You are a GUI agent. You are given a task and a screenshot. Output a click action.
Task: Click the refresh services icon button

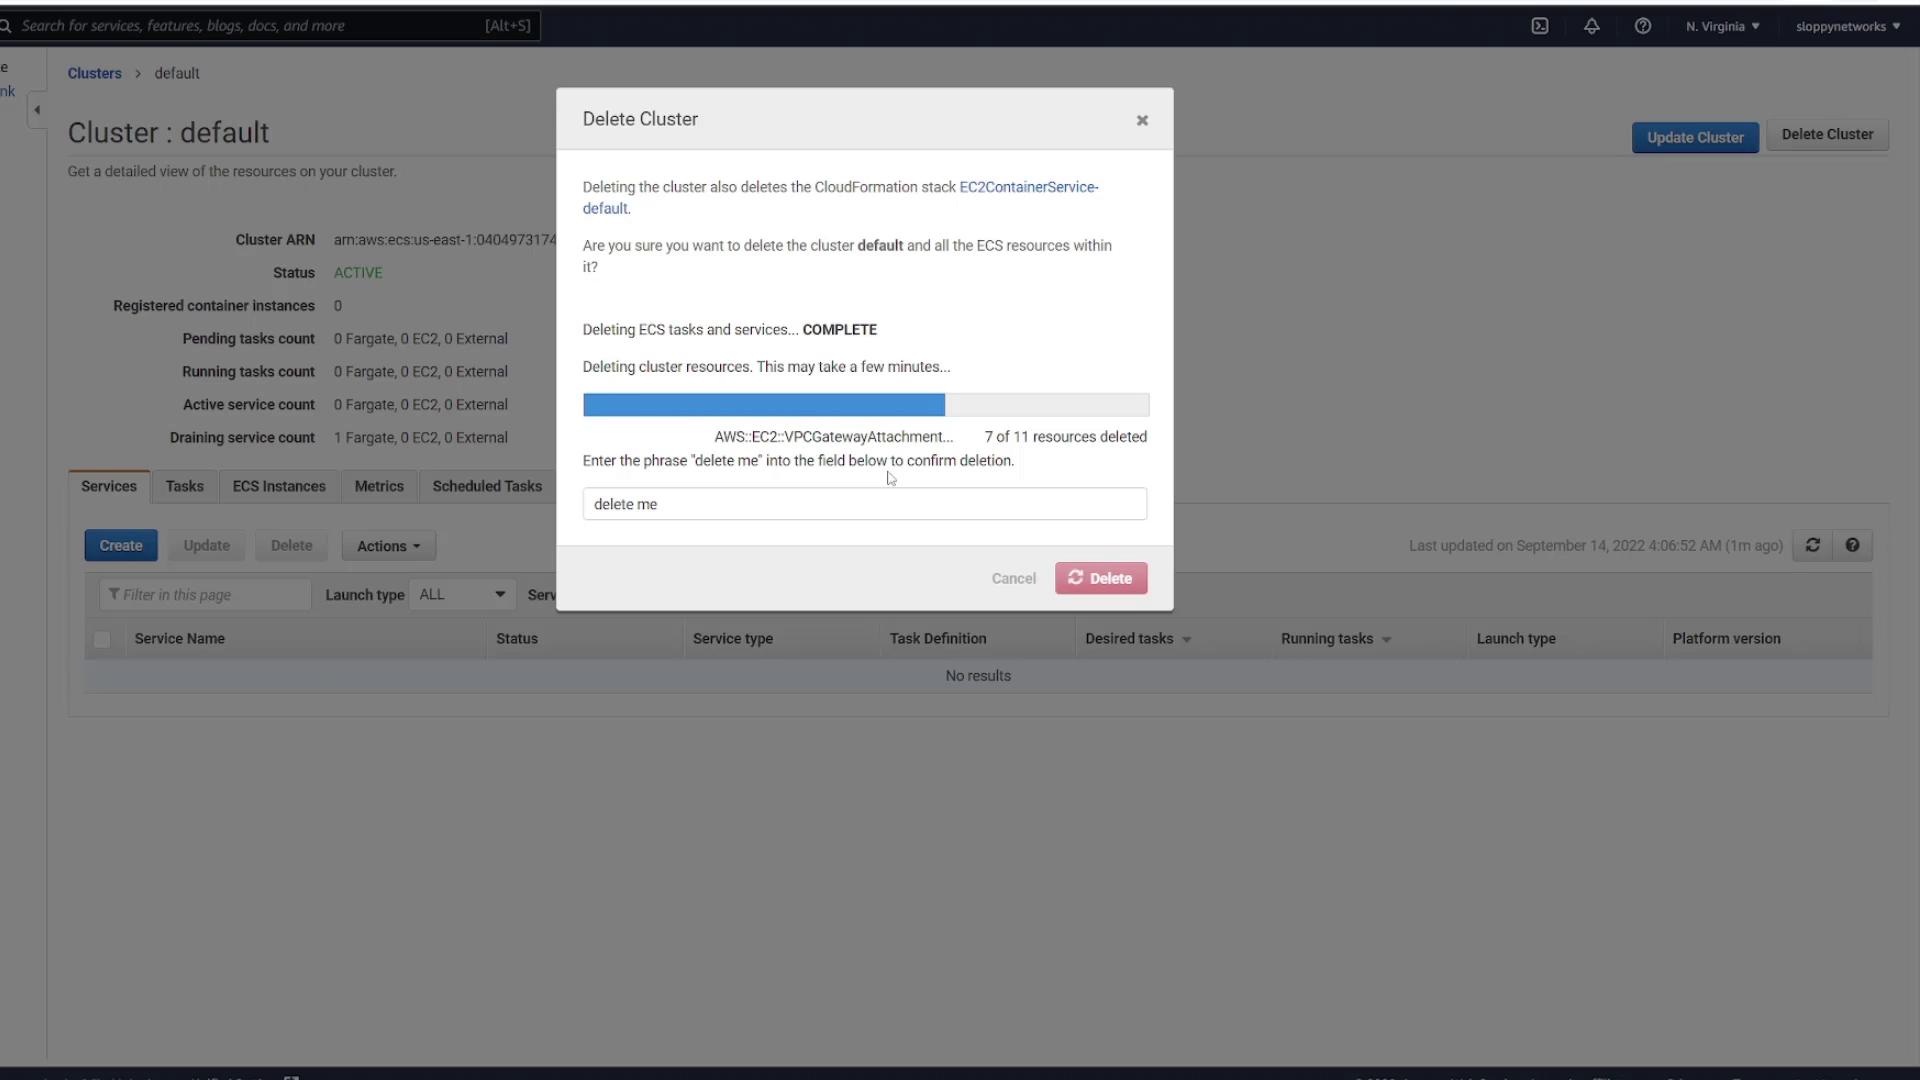pos(1812,545)
